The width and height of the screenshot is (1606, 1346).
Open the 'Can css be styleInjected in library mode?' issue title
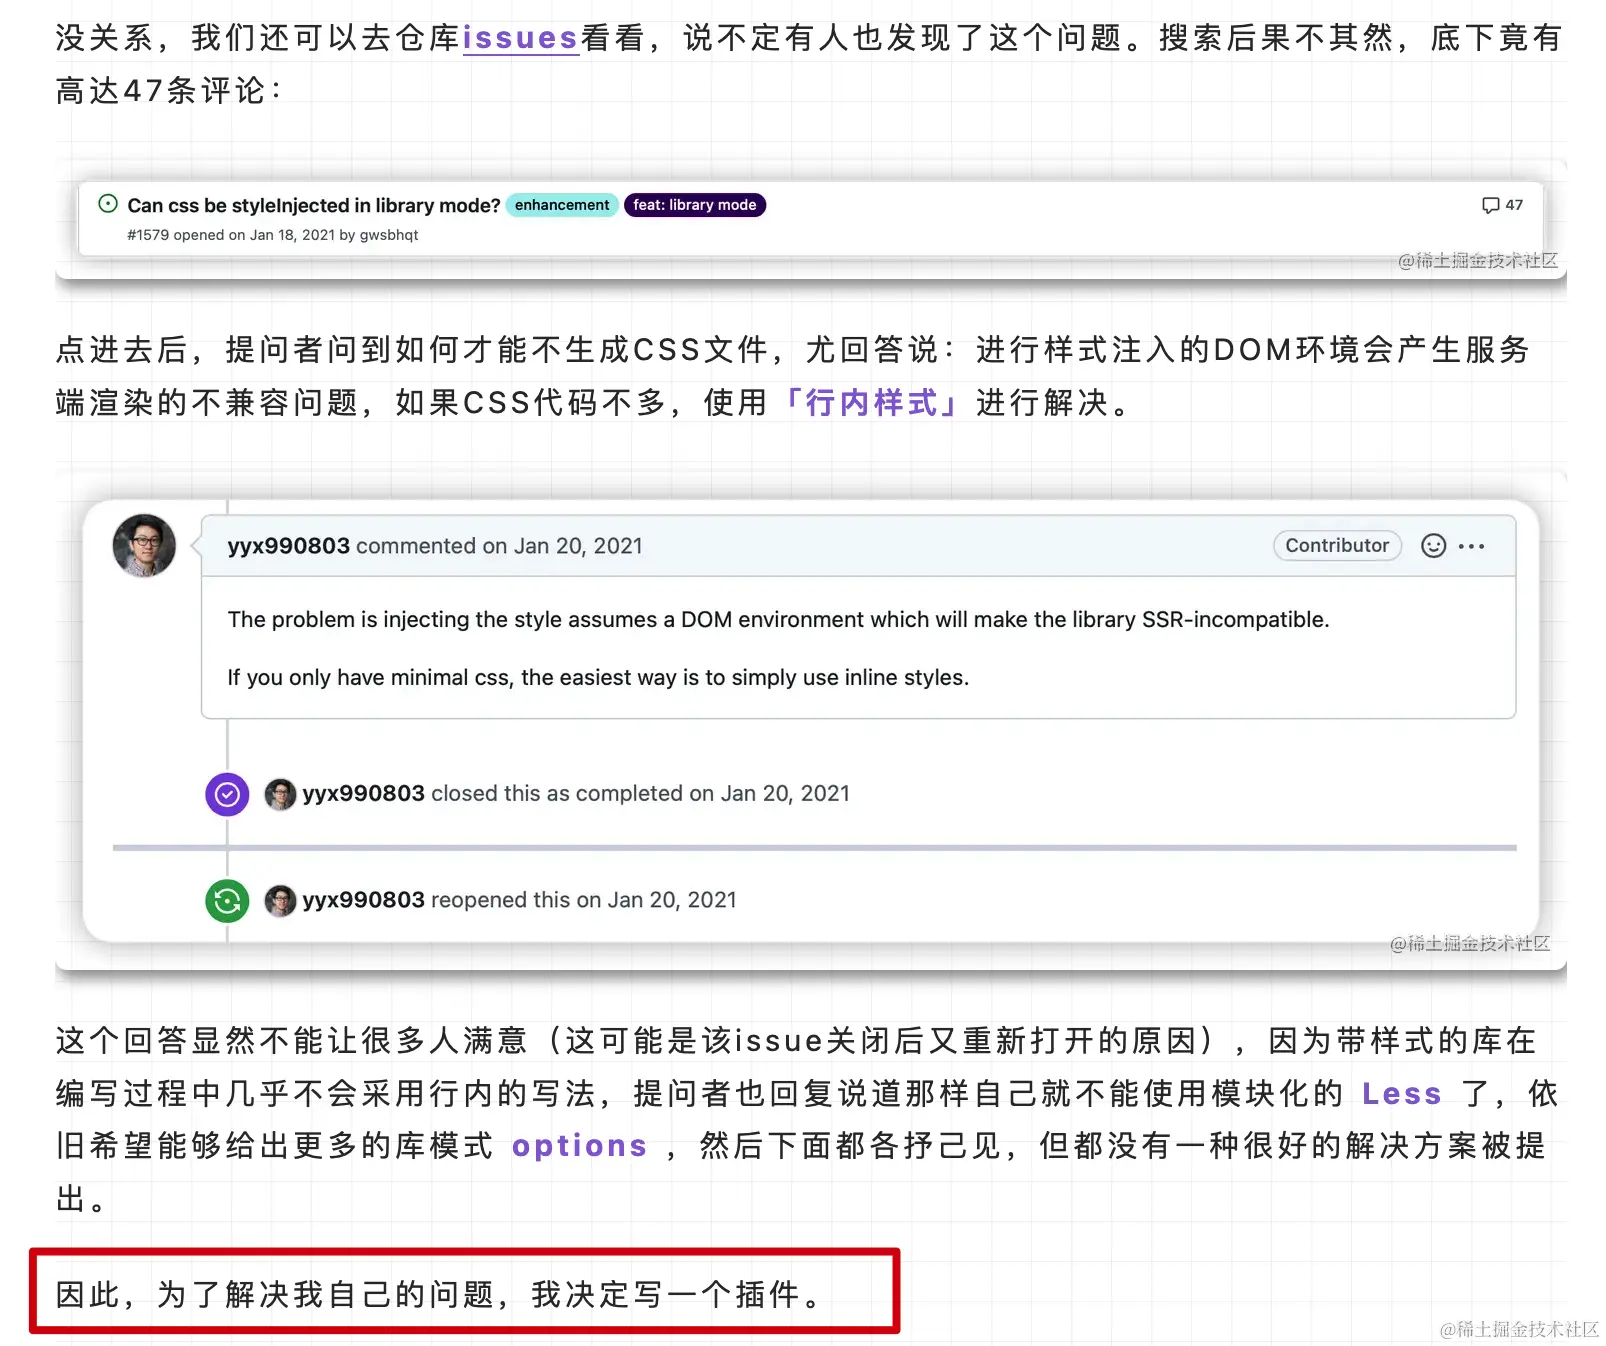[313, 205]
